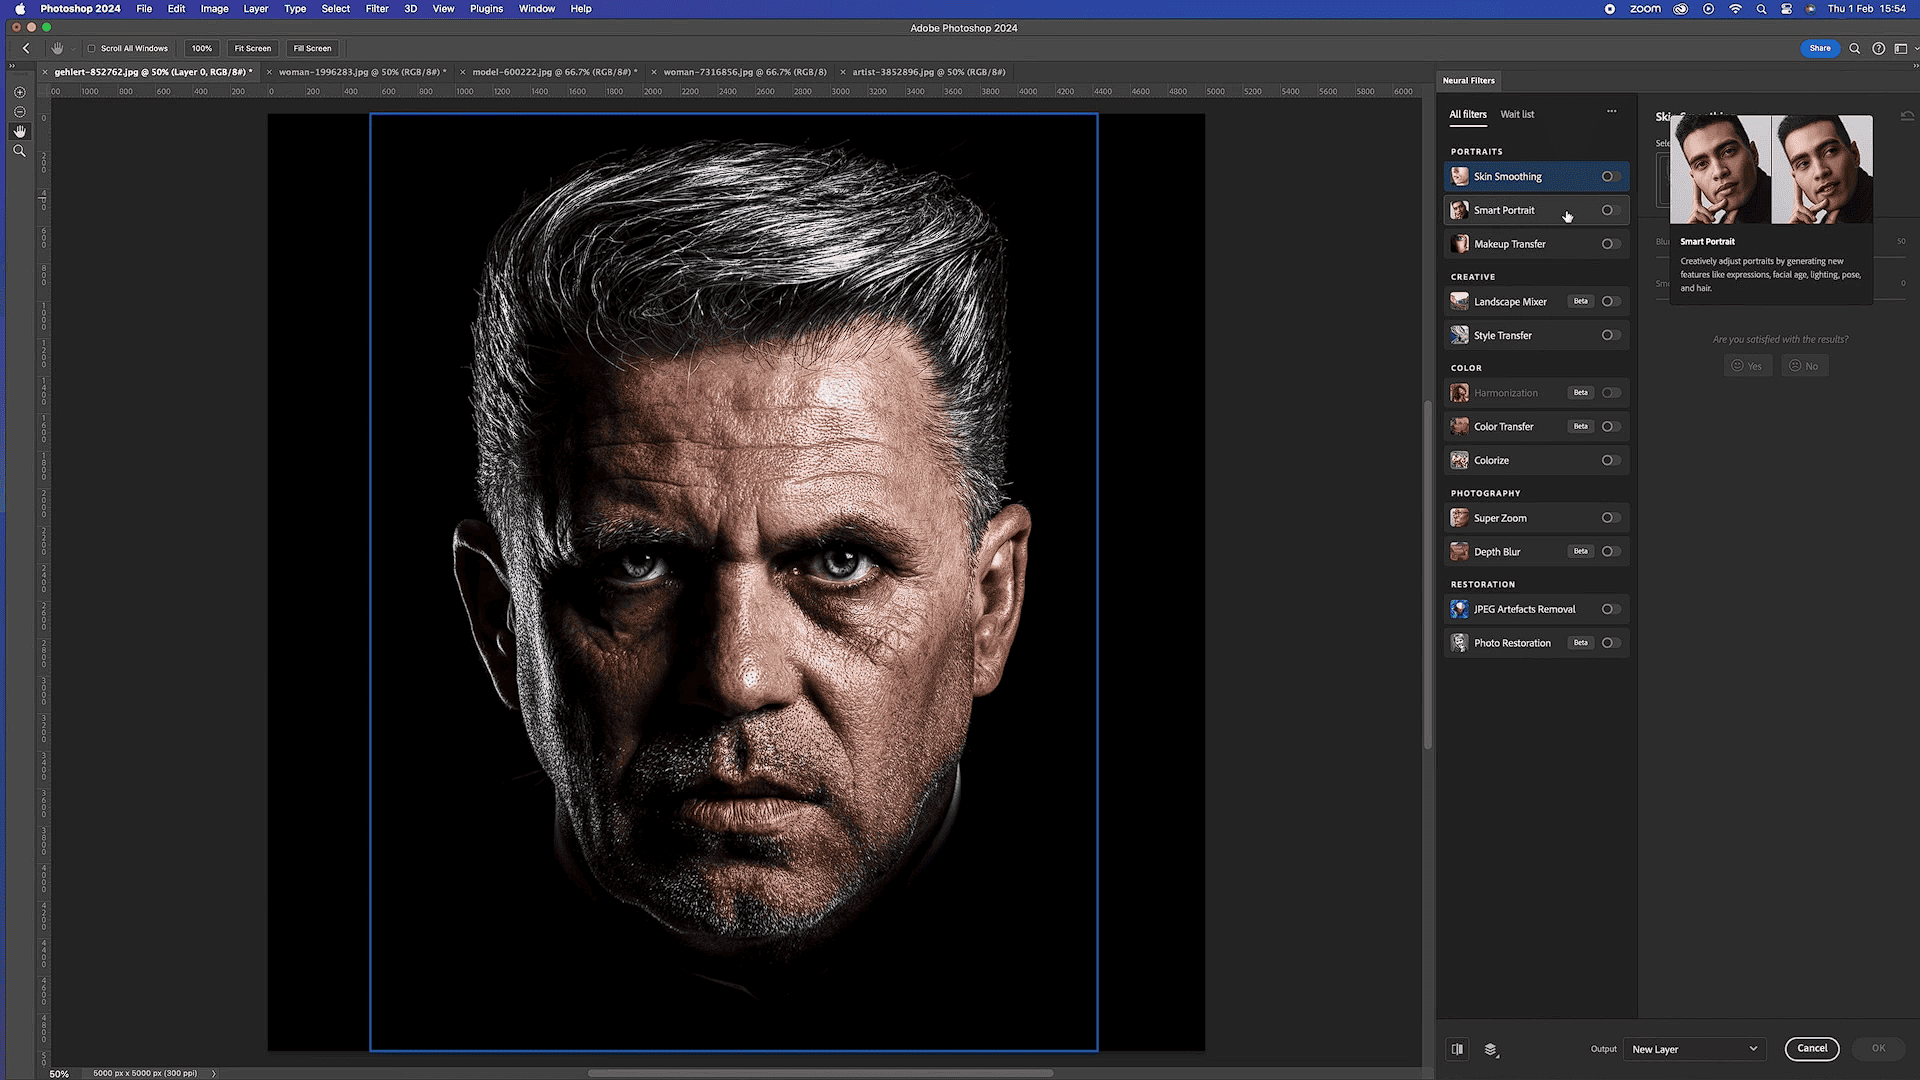1920x1080 pixels.
Task: Open Photoshop search magnifier icon
Action: click(x=1854, y=48)
